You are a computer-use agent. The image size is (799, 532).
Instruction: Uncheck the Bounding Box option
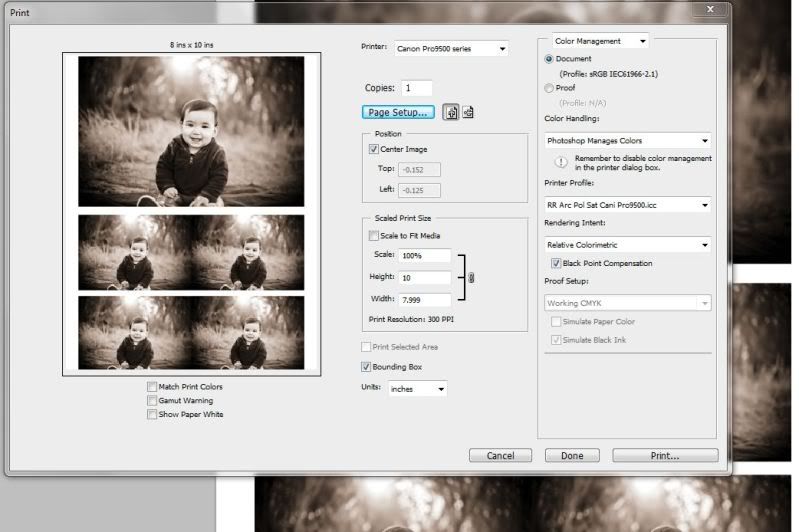coord(367,367)
